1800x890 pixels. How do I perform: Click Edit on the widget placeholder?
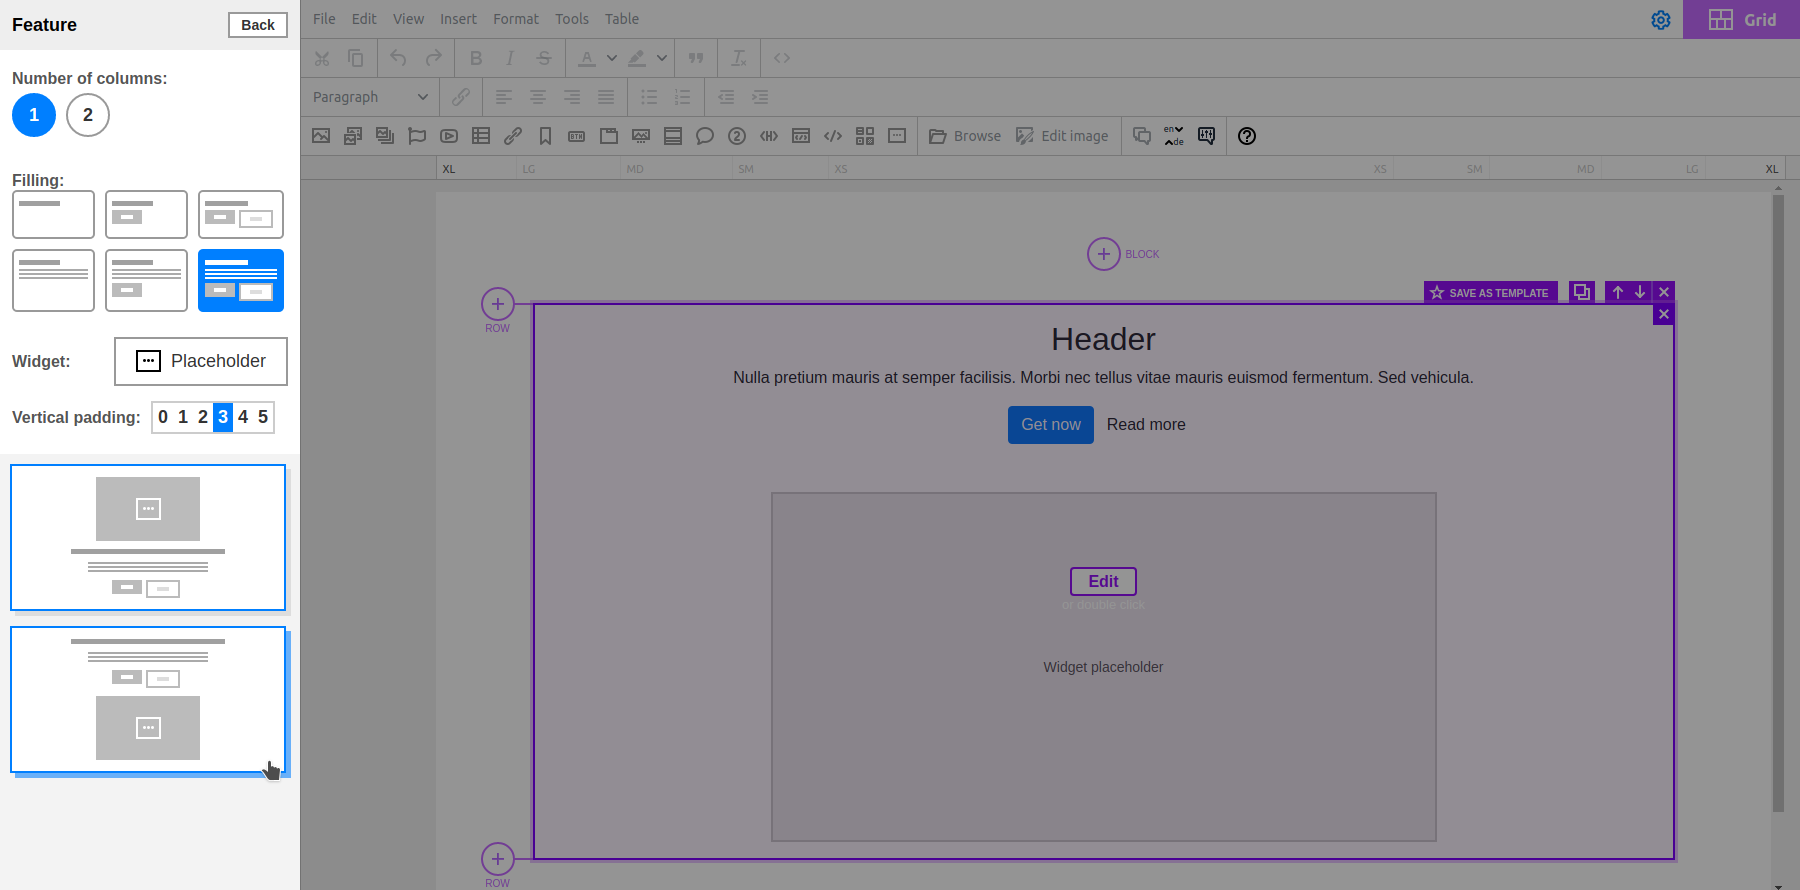1103,581
